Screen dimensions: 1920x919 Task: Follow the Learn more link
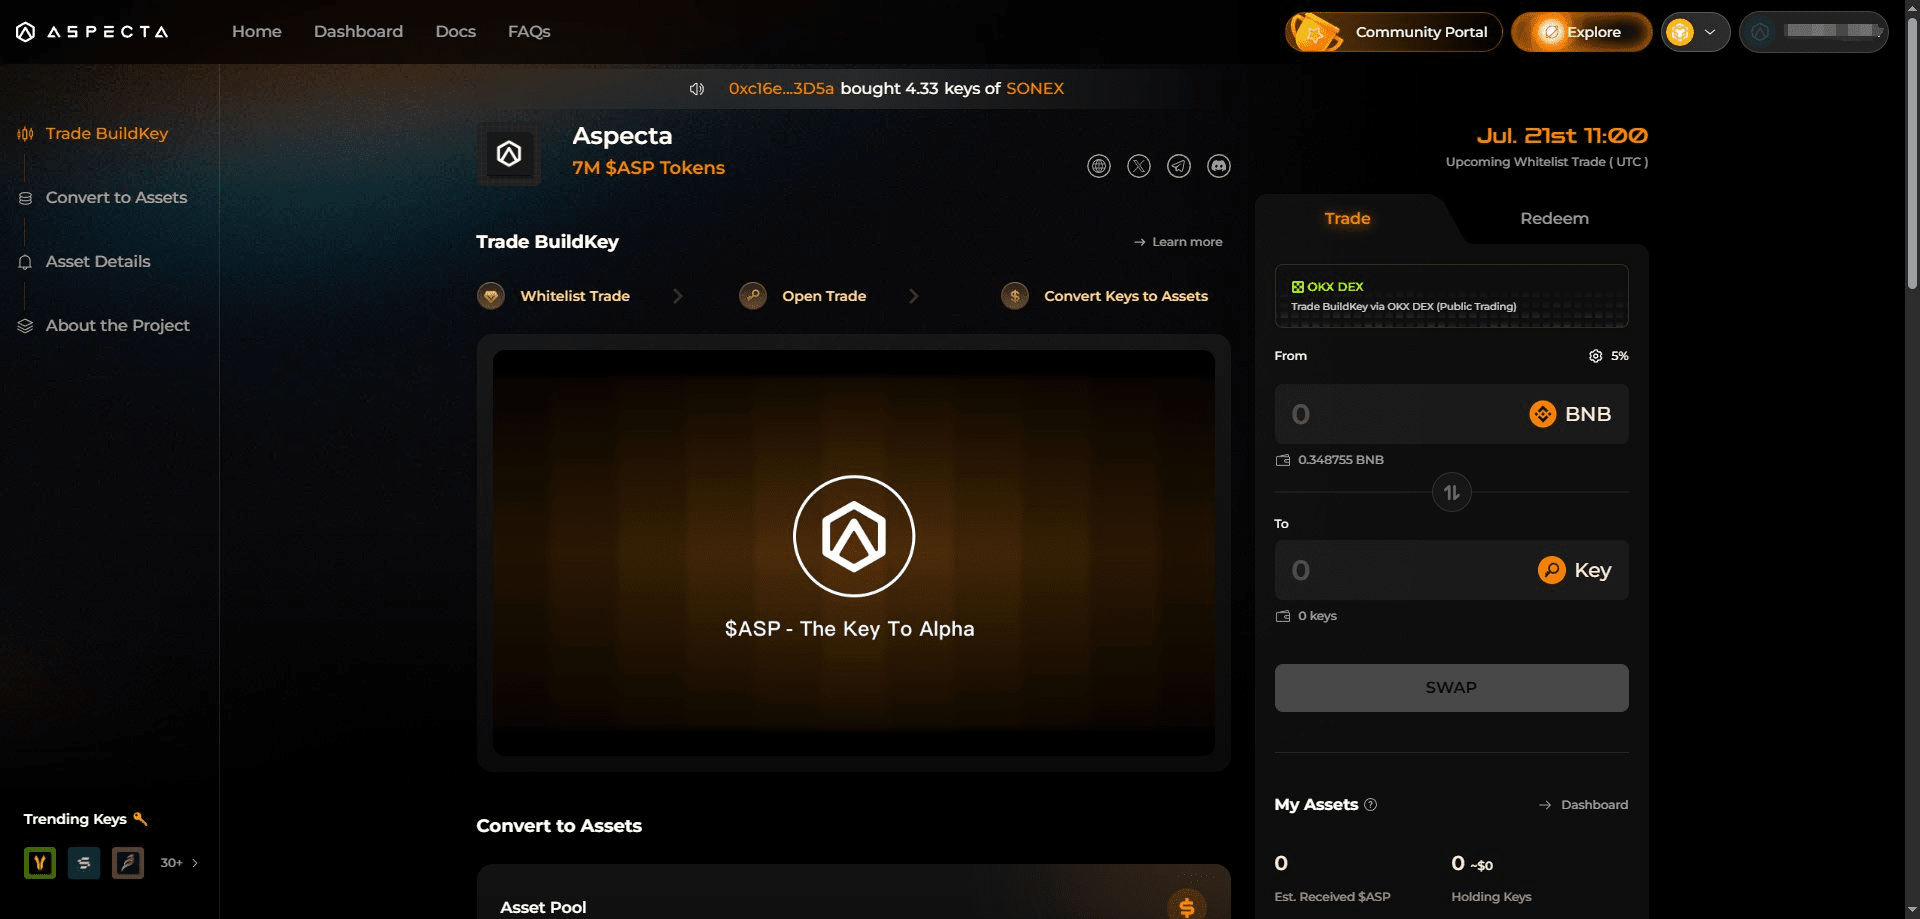1178,242
